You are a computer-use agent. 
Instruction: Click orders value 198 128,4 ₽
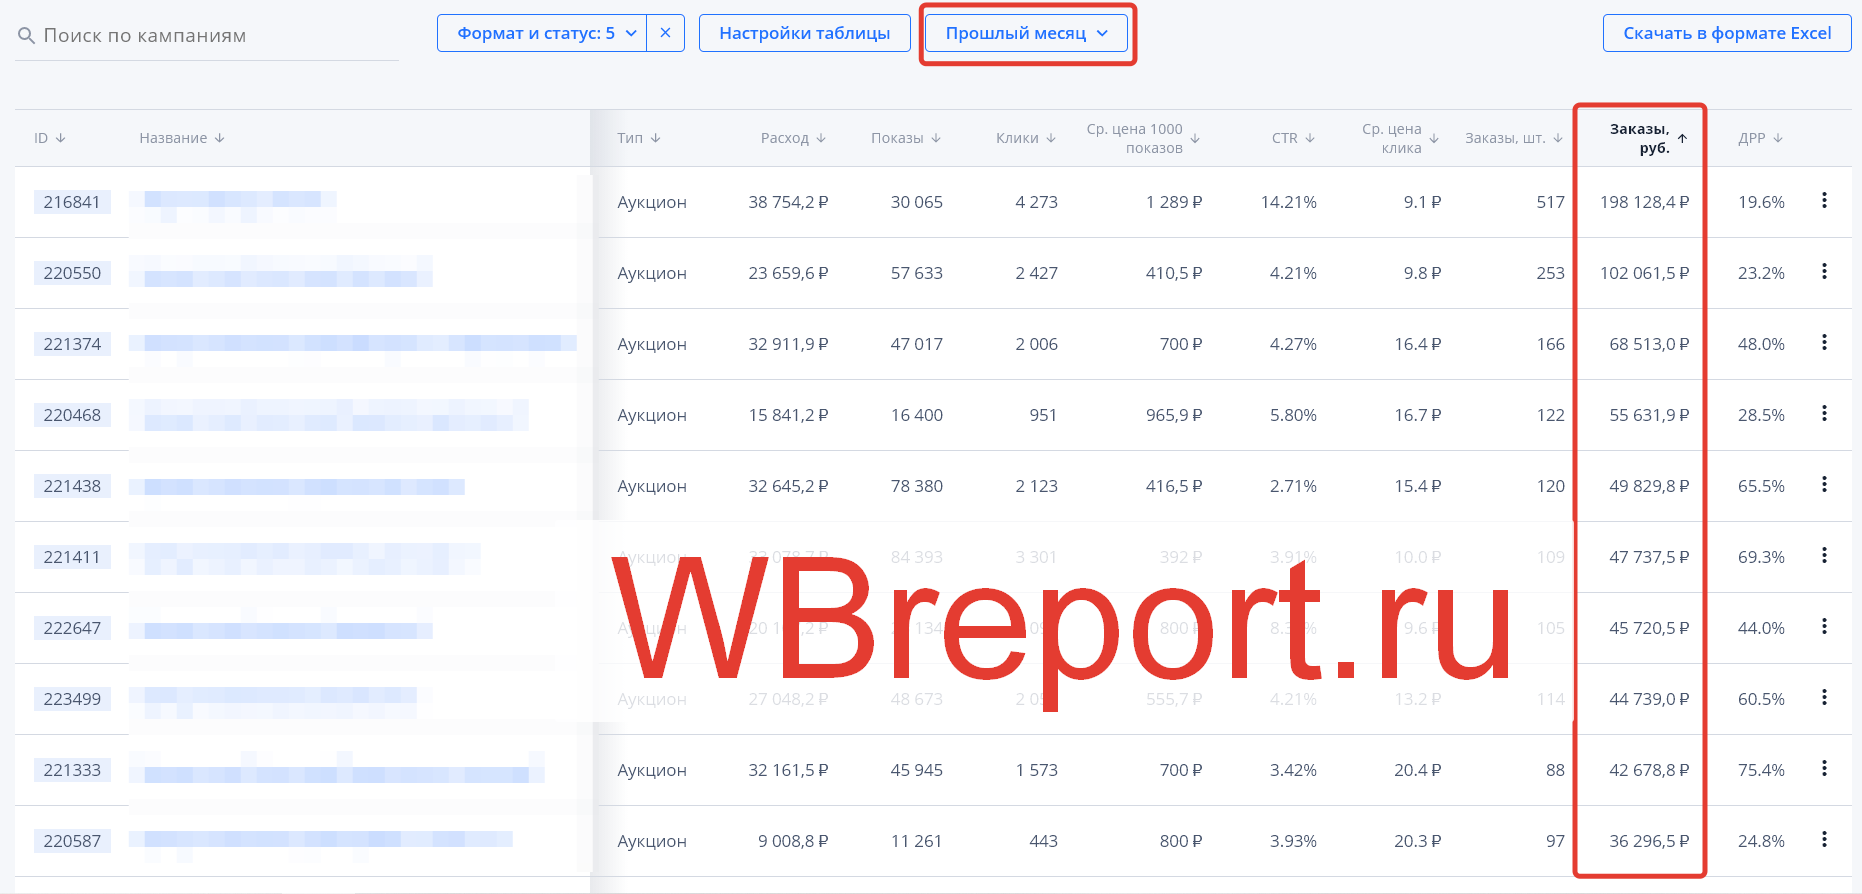(1644, 202)
